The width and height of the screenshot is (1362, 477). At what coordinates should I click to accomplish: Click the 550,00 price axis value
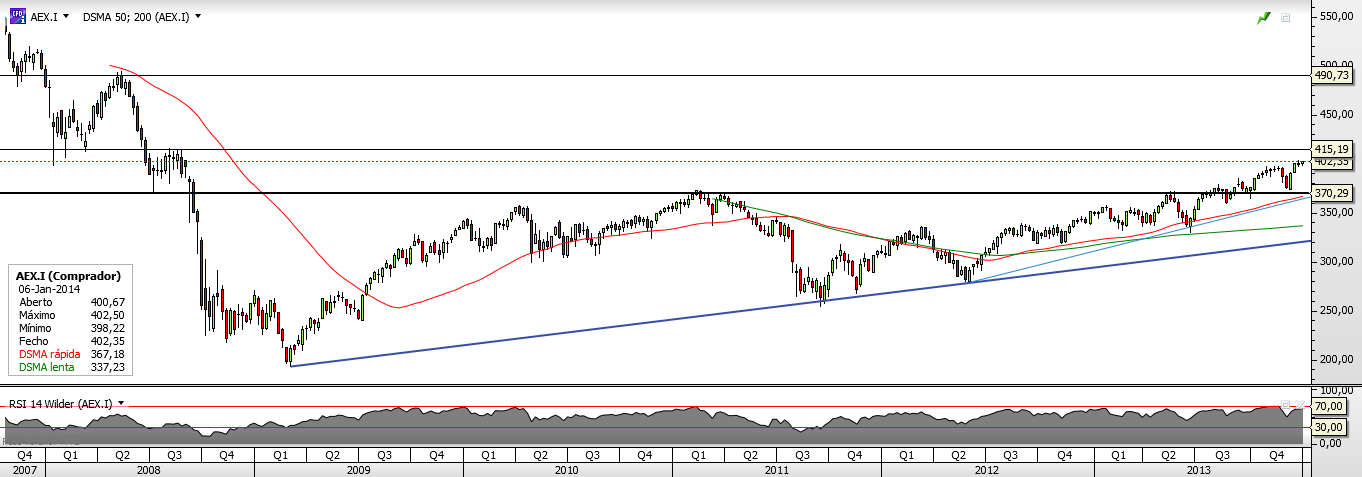(x=1335, y=17)
